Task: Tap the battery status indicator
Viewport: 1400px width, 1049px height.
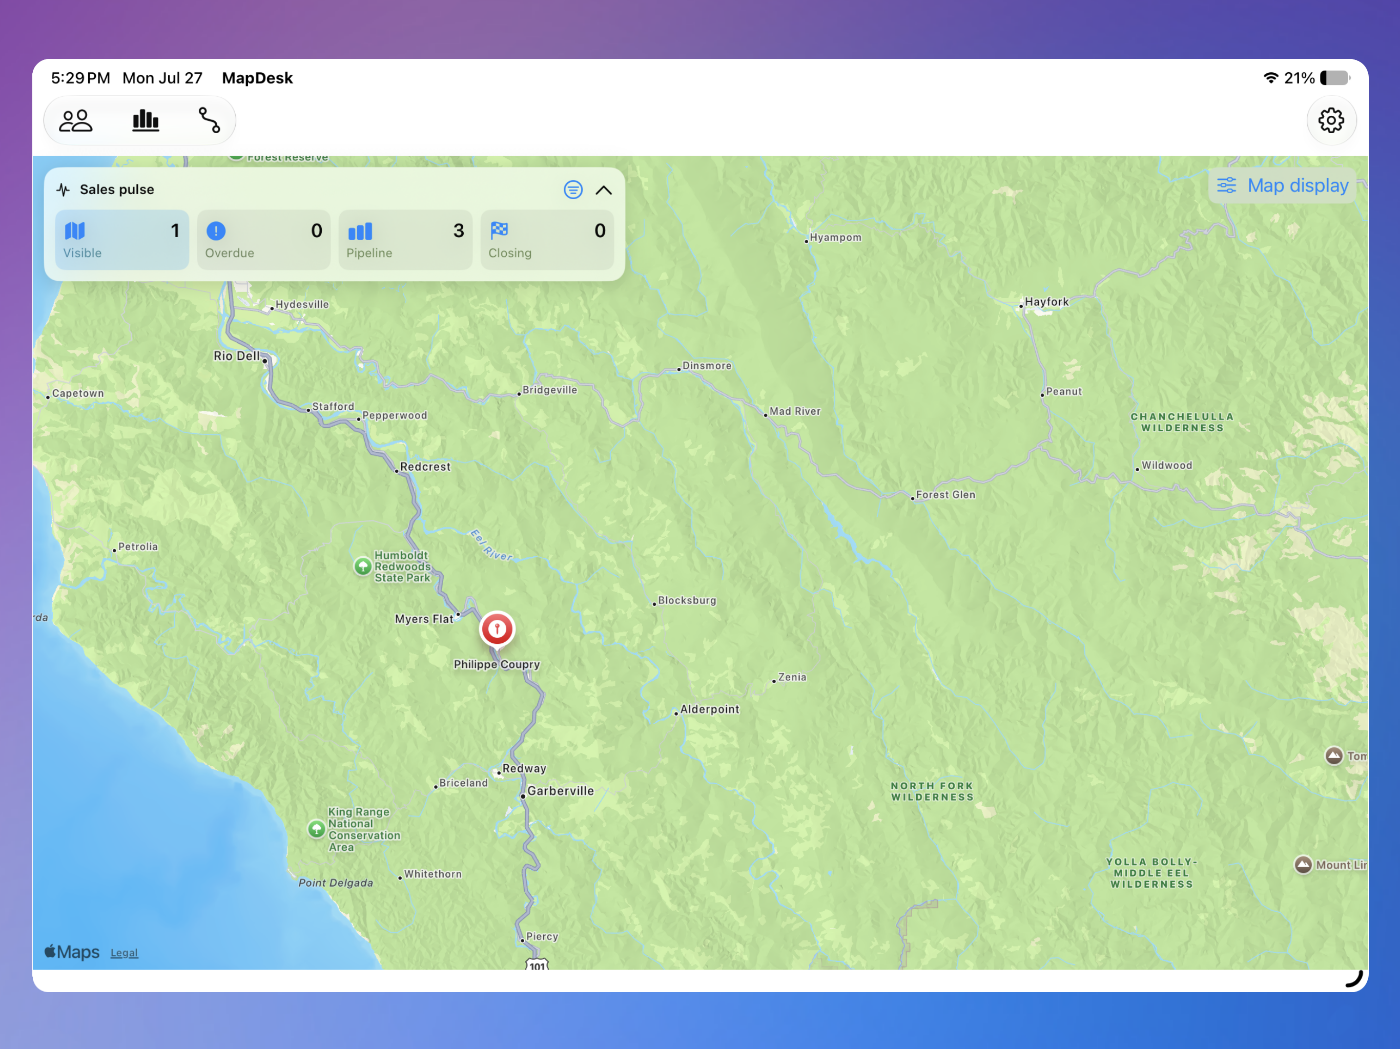Action: 1335,78
